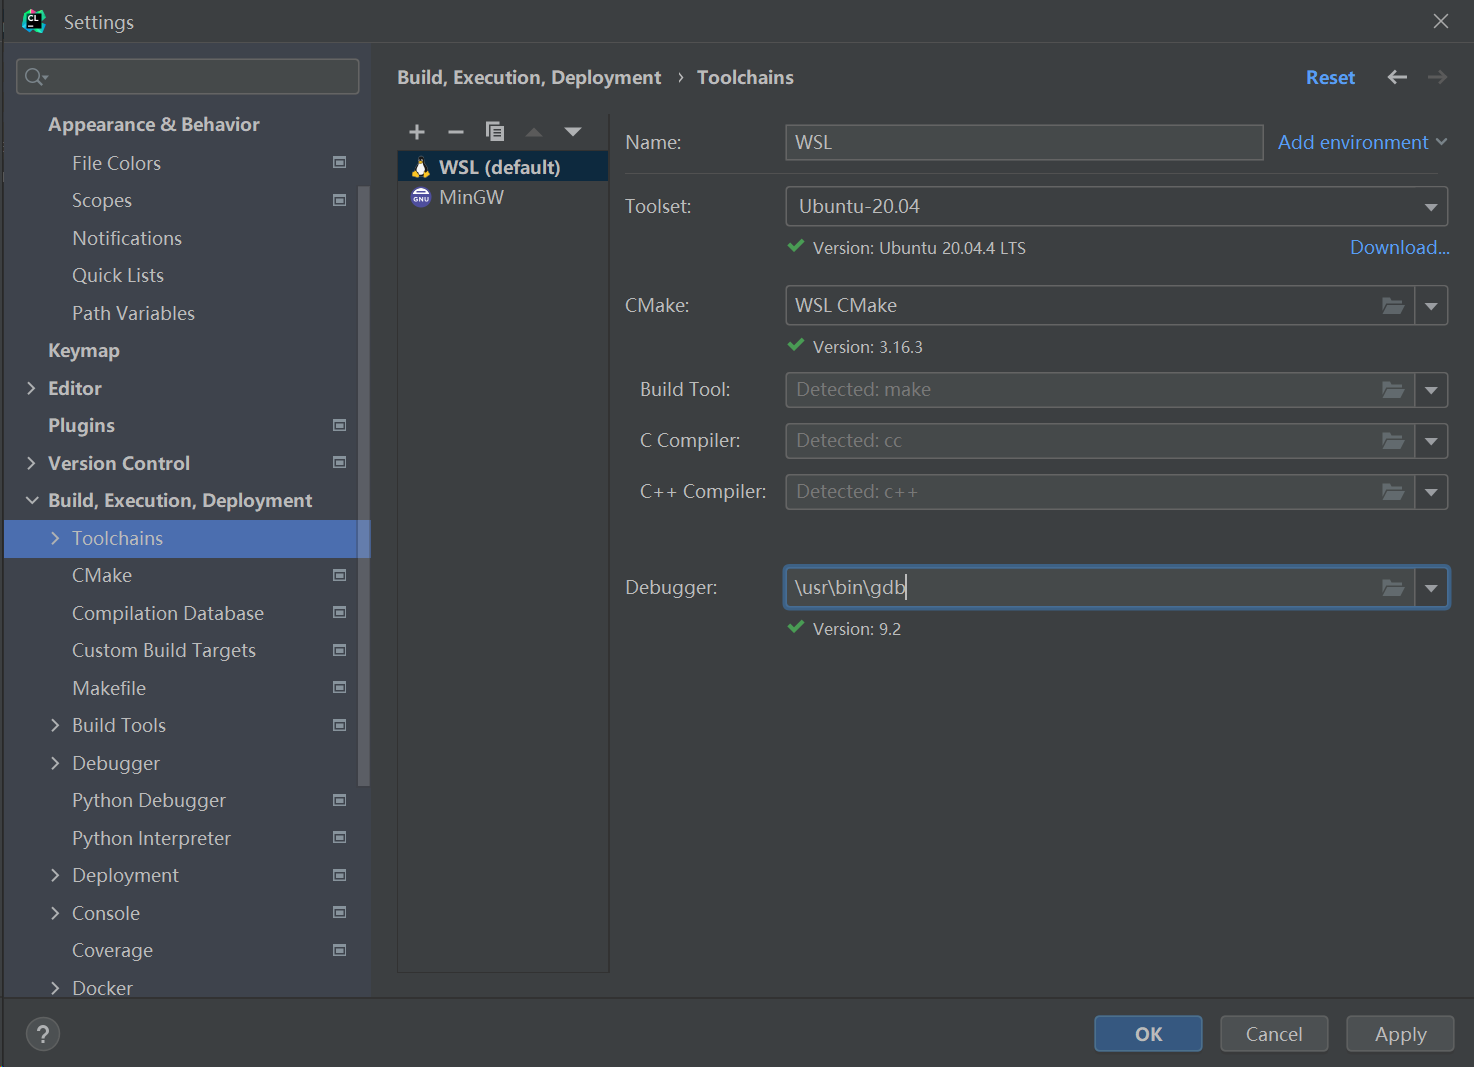Viewport: 1474px width, 1067px height.
Task: Expand the Deployment node
Action: (x=55, y=875)
